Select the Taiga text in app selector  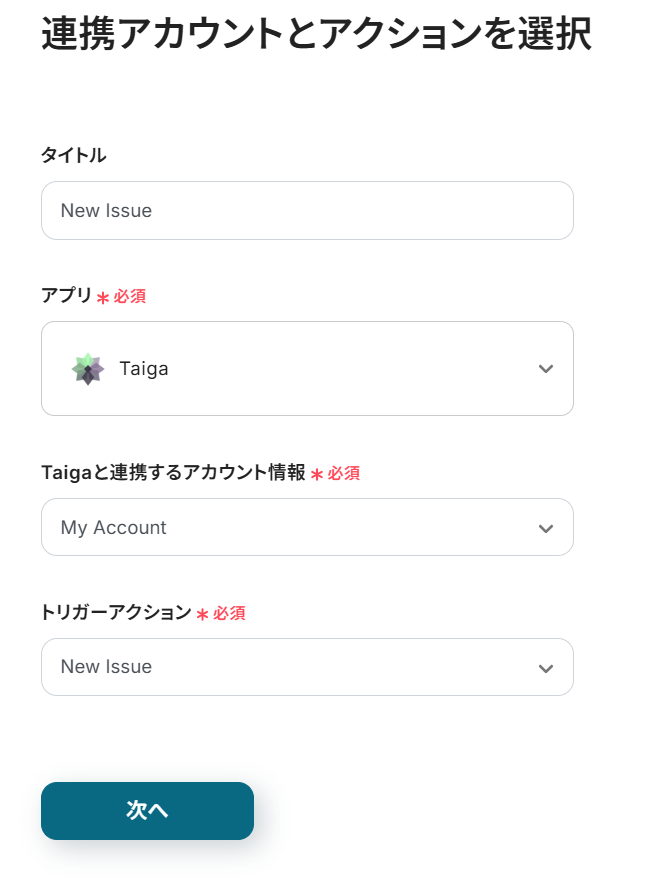144,369
